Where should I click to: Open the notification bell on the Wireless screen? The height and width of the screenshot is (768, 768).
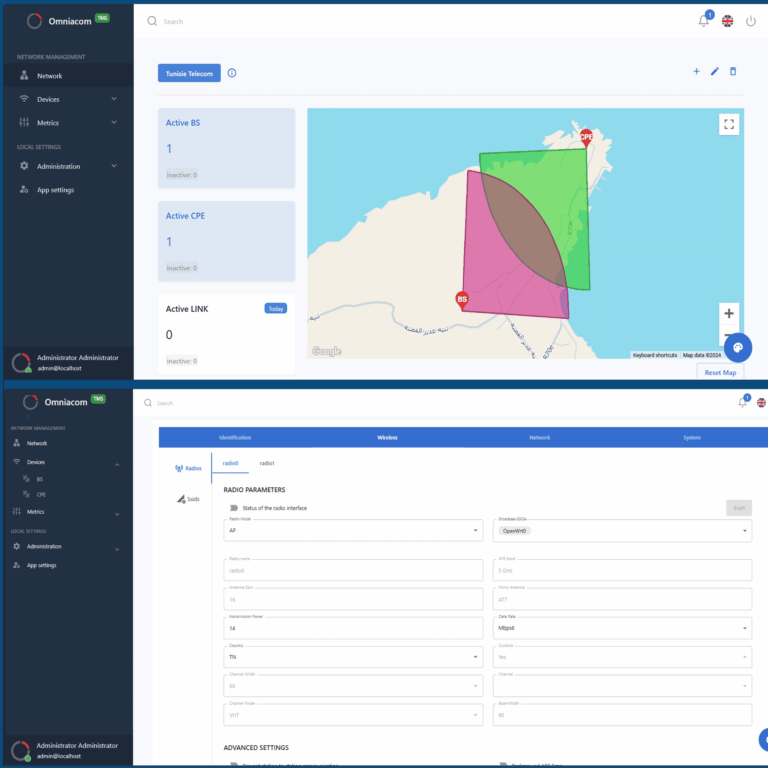742,403
